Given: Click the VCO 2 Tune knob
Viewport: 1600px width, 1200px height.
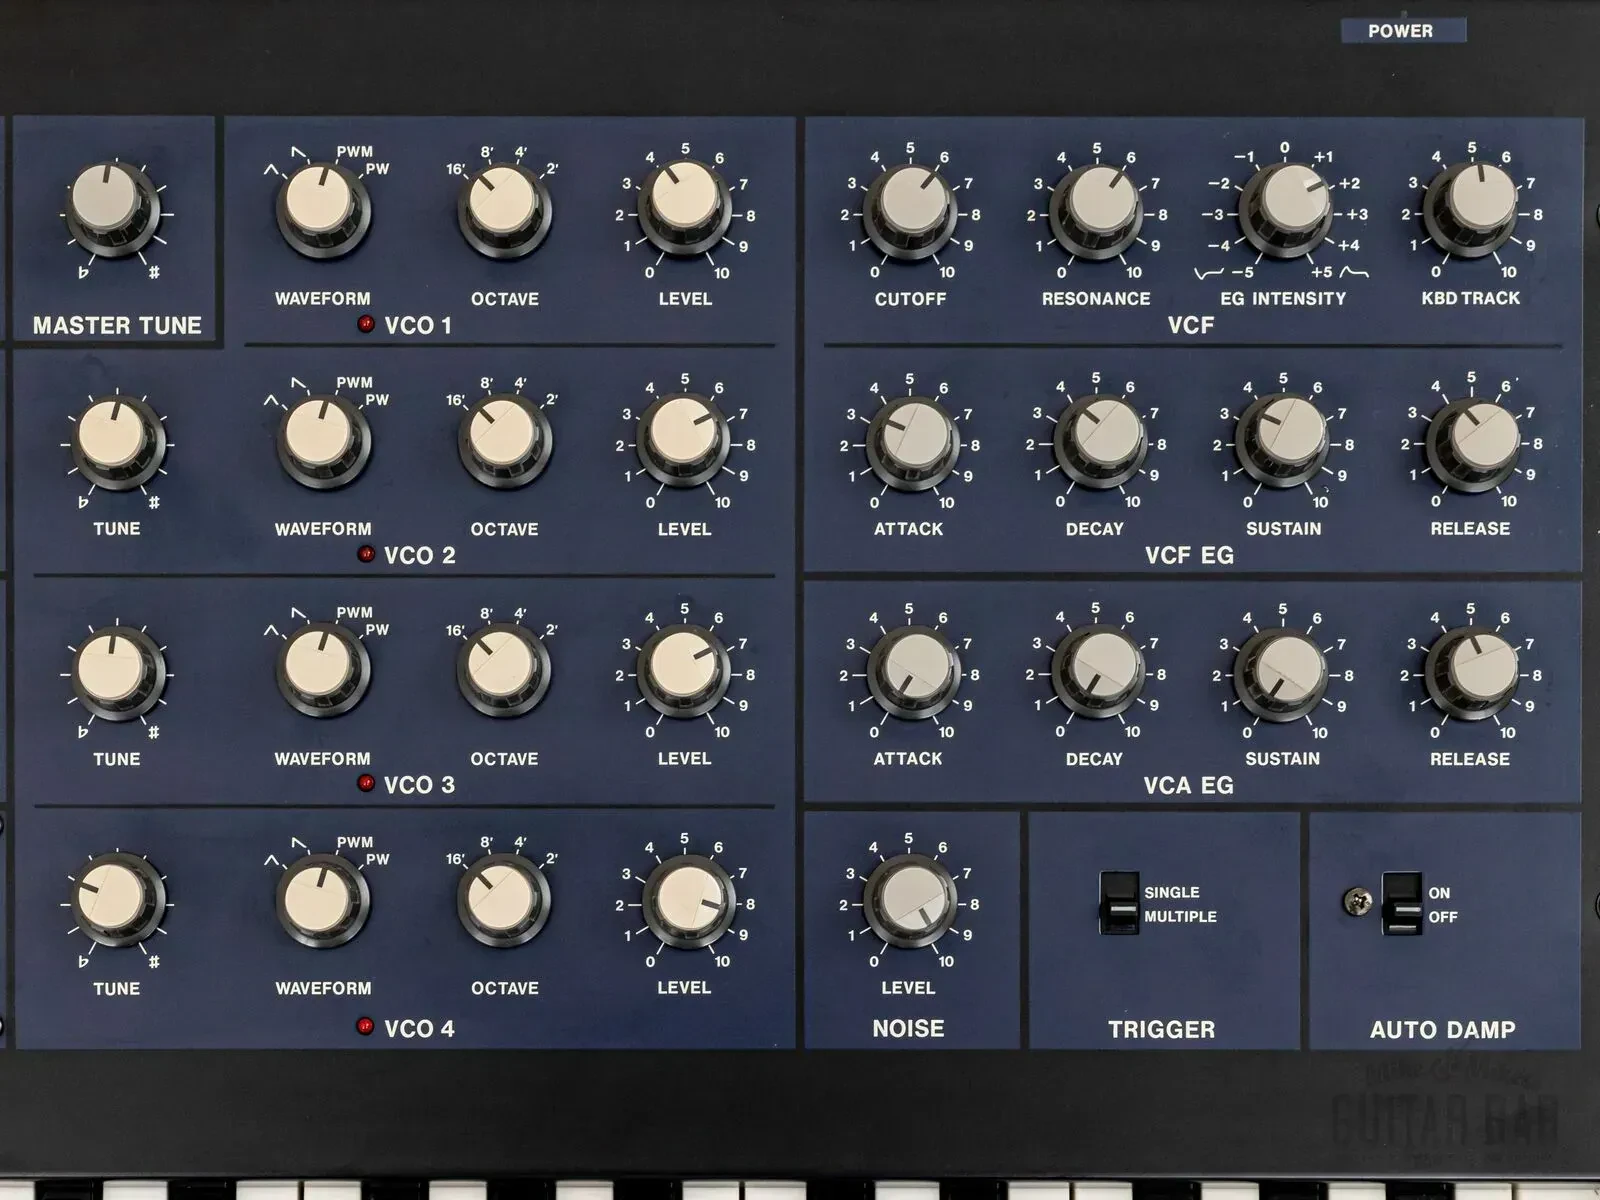Looking at the screenshot, I should point(115,438).
